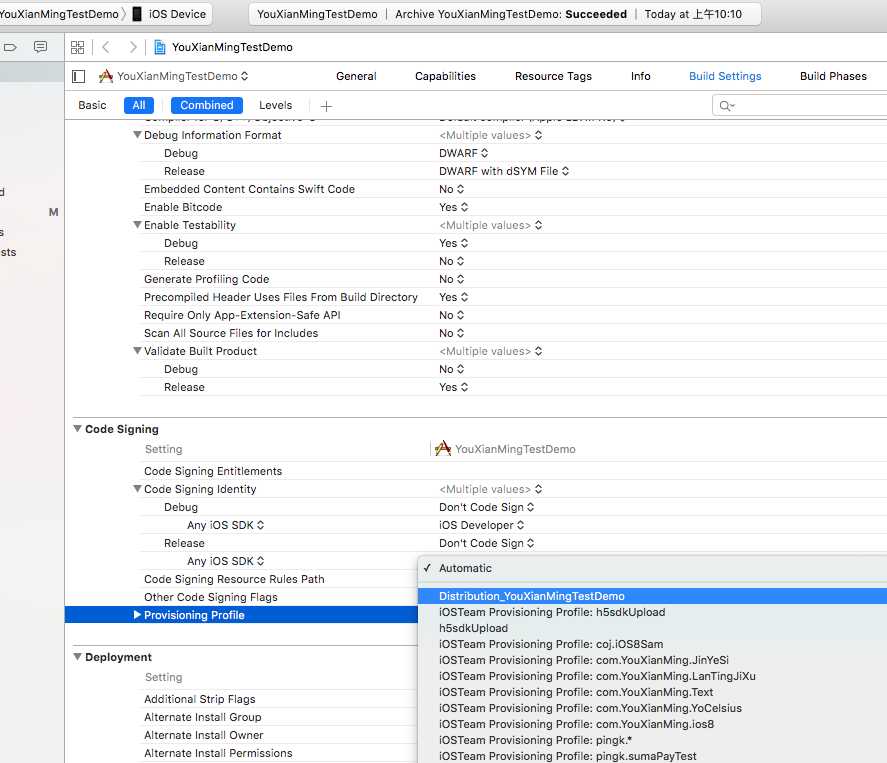Show All build settings

[138, 105]
